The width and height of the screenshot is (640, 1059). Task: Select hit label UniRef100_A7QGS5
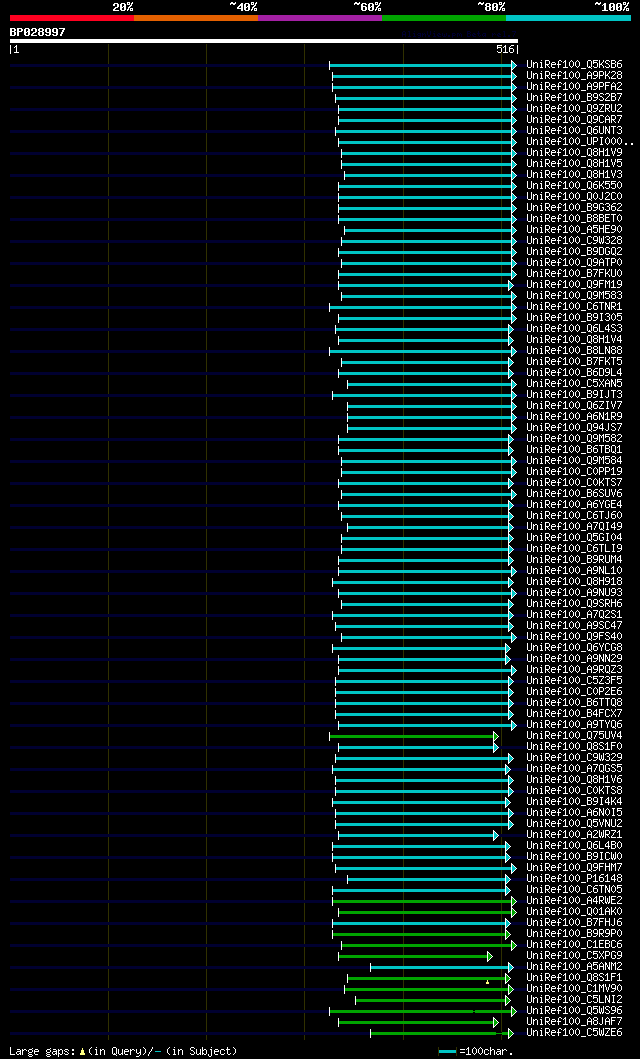pos(575,769)
